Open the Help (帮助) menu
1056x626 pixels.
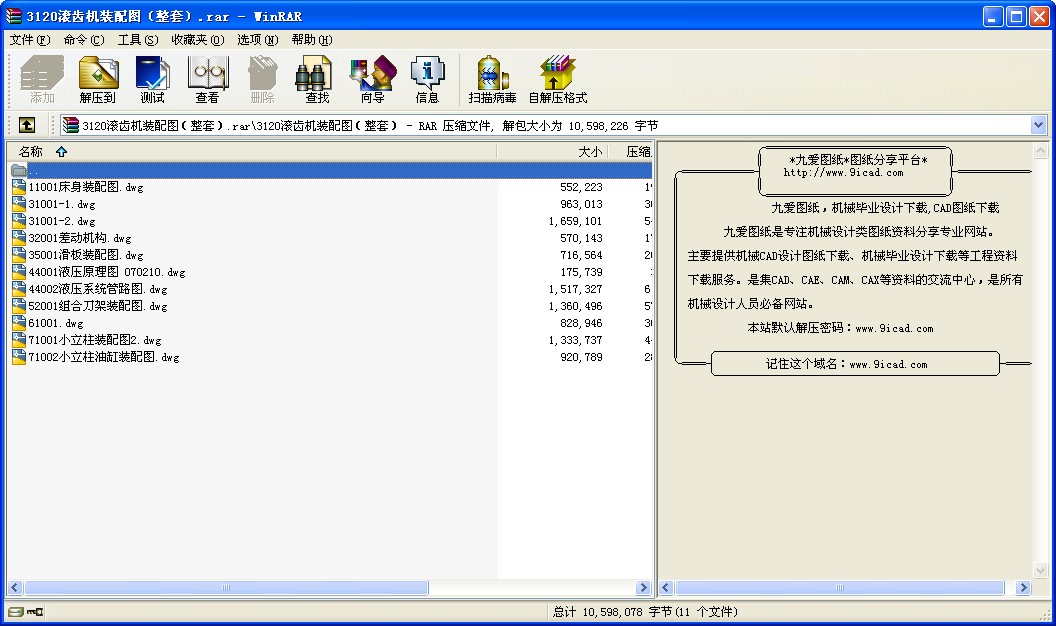[312, 40]
